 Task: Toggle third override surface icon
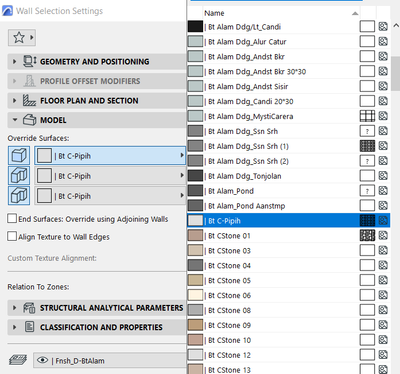tap(19, 196)
